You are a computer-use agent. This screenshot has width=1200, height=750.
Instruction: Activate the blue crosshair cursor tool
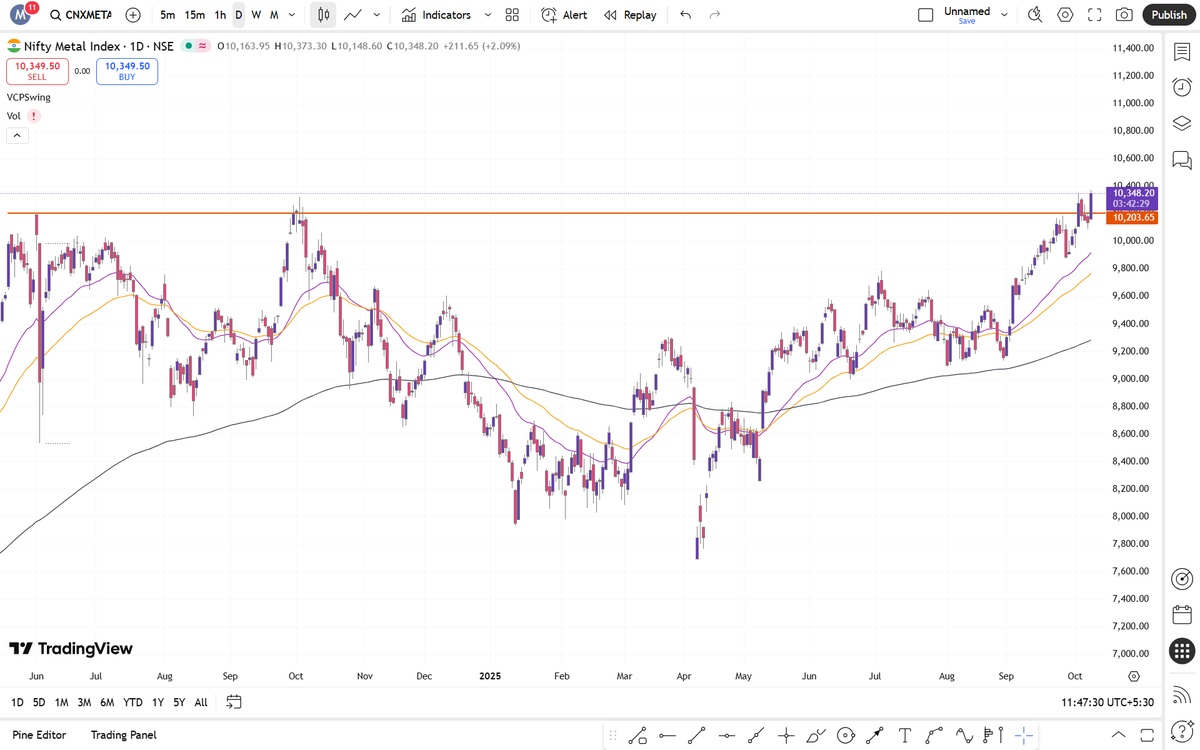(x=1024, y=735)
